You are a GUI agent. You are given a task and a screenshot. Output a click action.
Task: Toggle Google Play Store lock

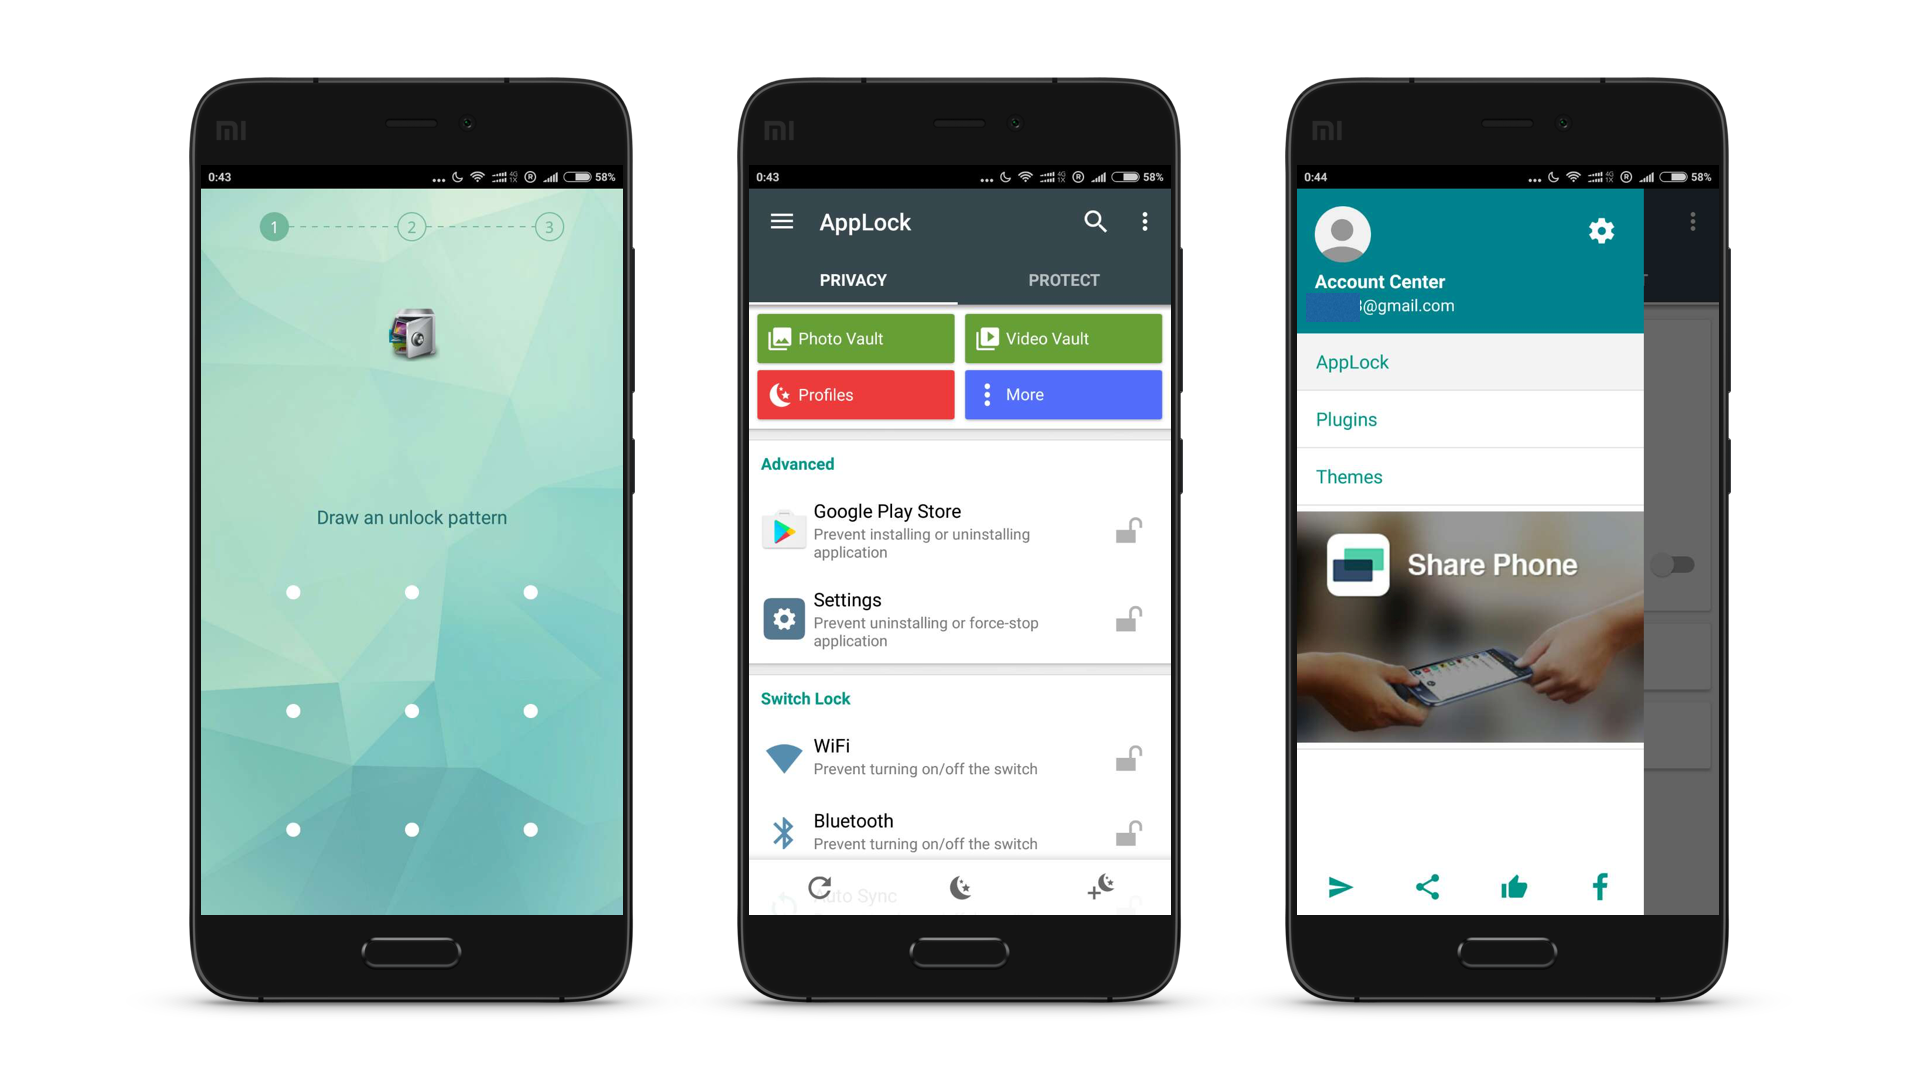[1127, 531]
